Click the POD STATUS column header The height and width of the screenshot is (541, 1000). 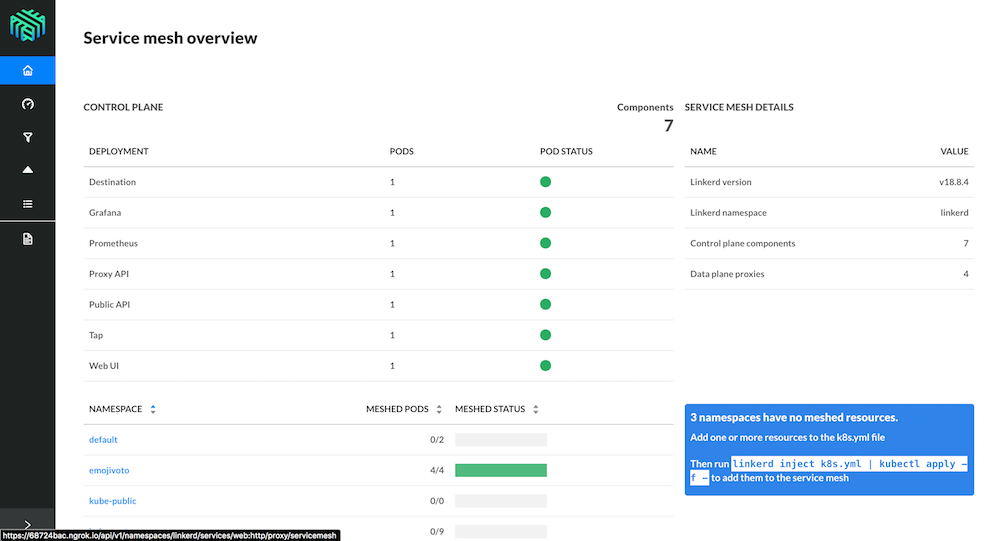pos(566,151)
